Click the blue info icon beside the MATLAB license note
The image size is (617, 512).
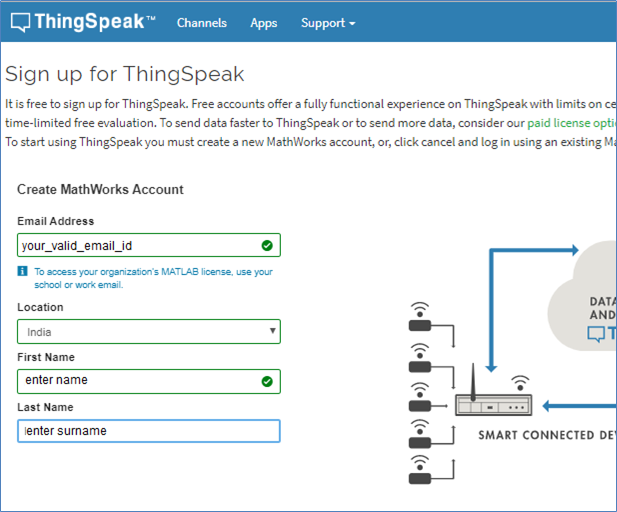tap(22, 271)
